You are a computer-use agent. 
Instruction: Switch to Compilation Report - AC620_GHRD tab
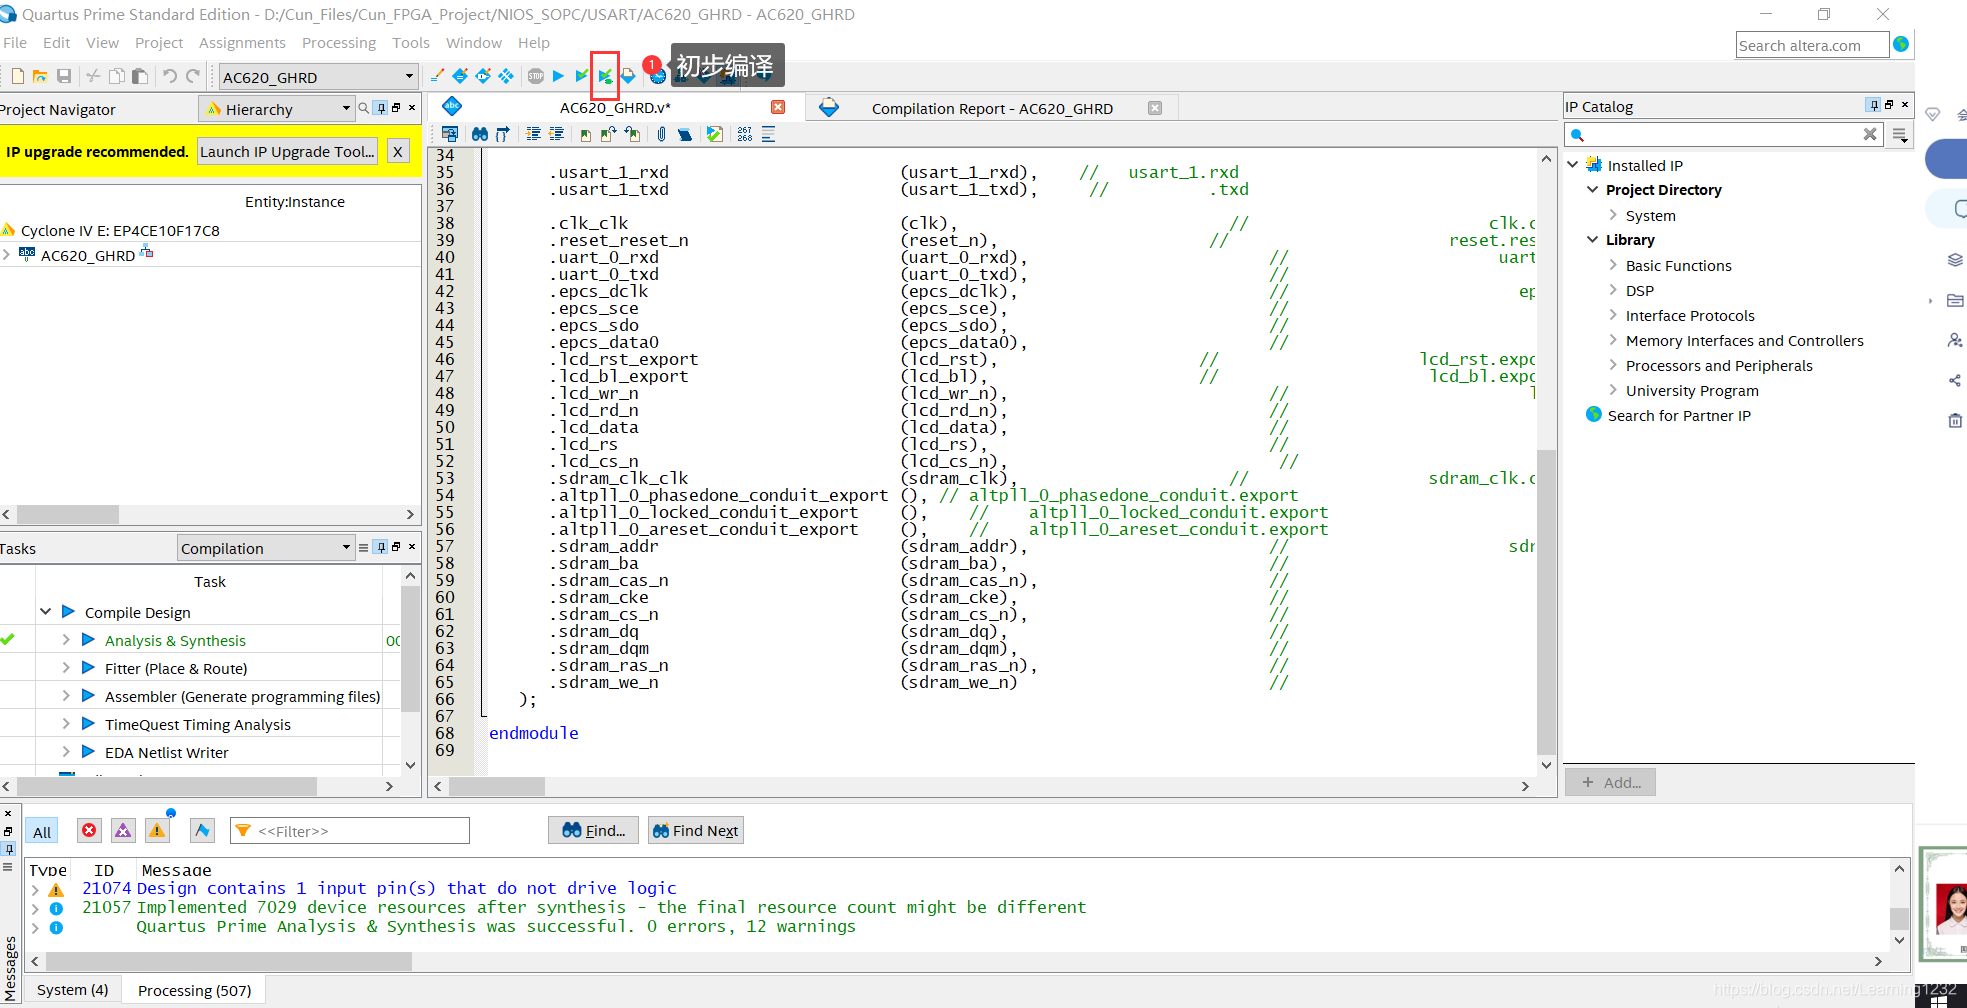click(991, 108)
